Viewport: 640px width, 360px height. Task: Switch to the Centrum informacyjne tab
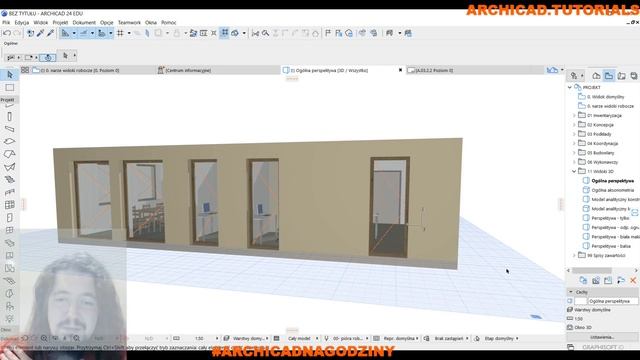click(218, 70)
